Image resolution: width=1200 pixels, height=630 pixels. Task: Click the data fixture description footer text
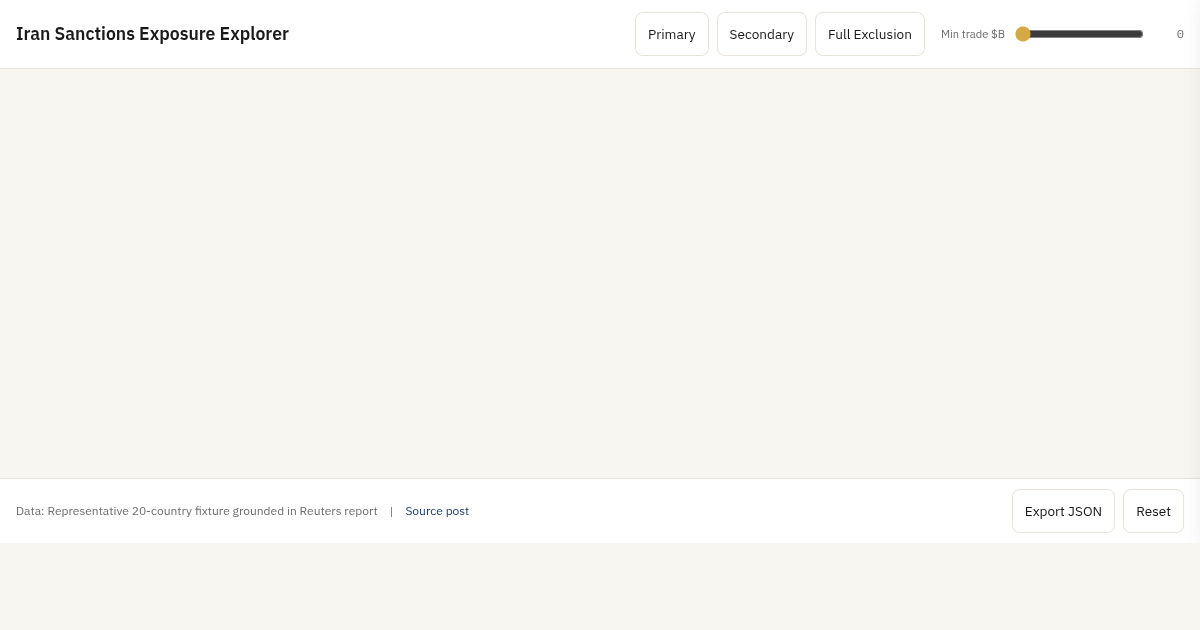coord(197,511)
